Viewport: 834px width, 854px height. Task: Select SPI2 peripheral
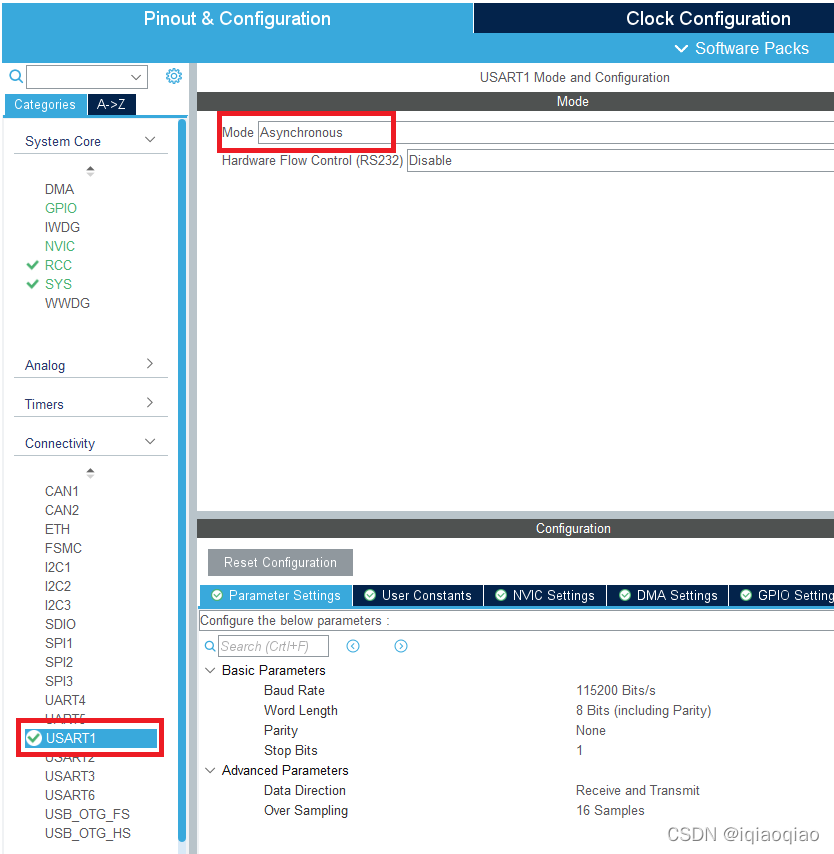click(x=59, y=662)
